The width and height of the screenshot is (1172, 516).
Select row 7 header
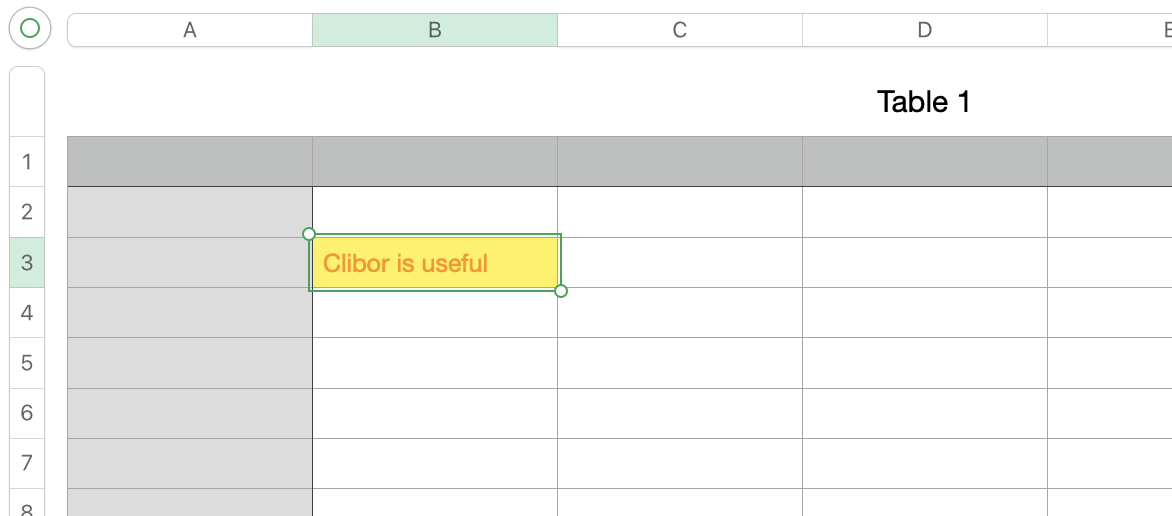27,464
